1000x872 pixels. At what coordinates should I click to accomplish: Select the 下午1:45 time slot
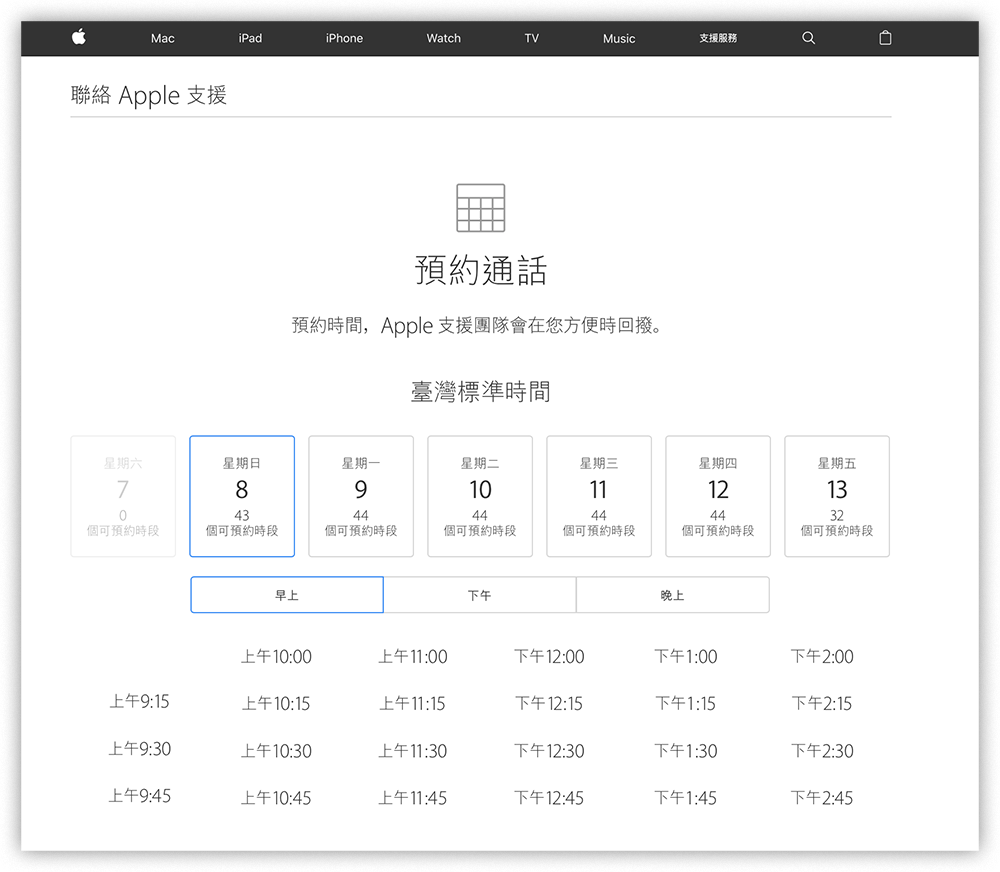[x=686, y=798]
